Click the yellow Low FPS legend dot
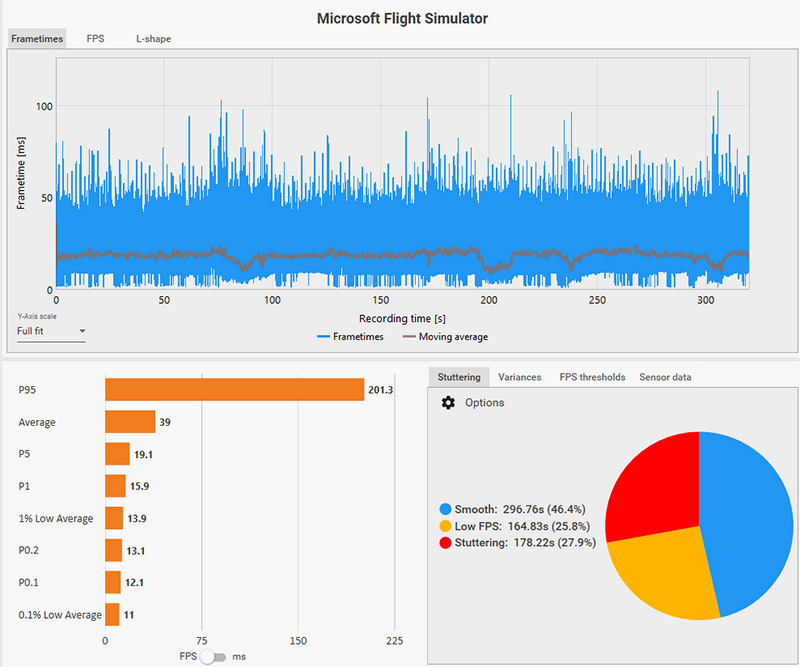 (445, 526)
